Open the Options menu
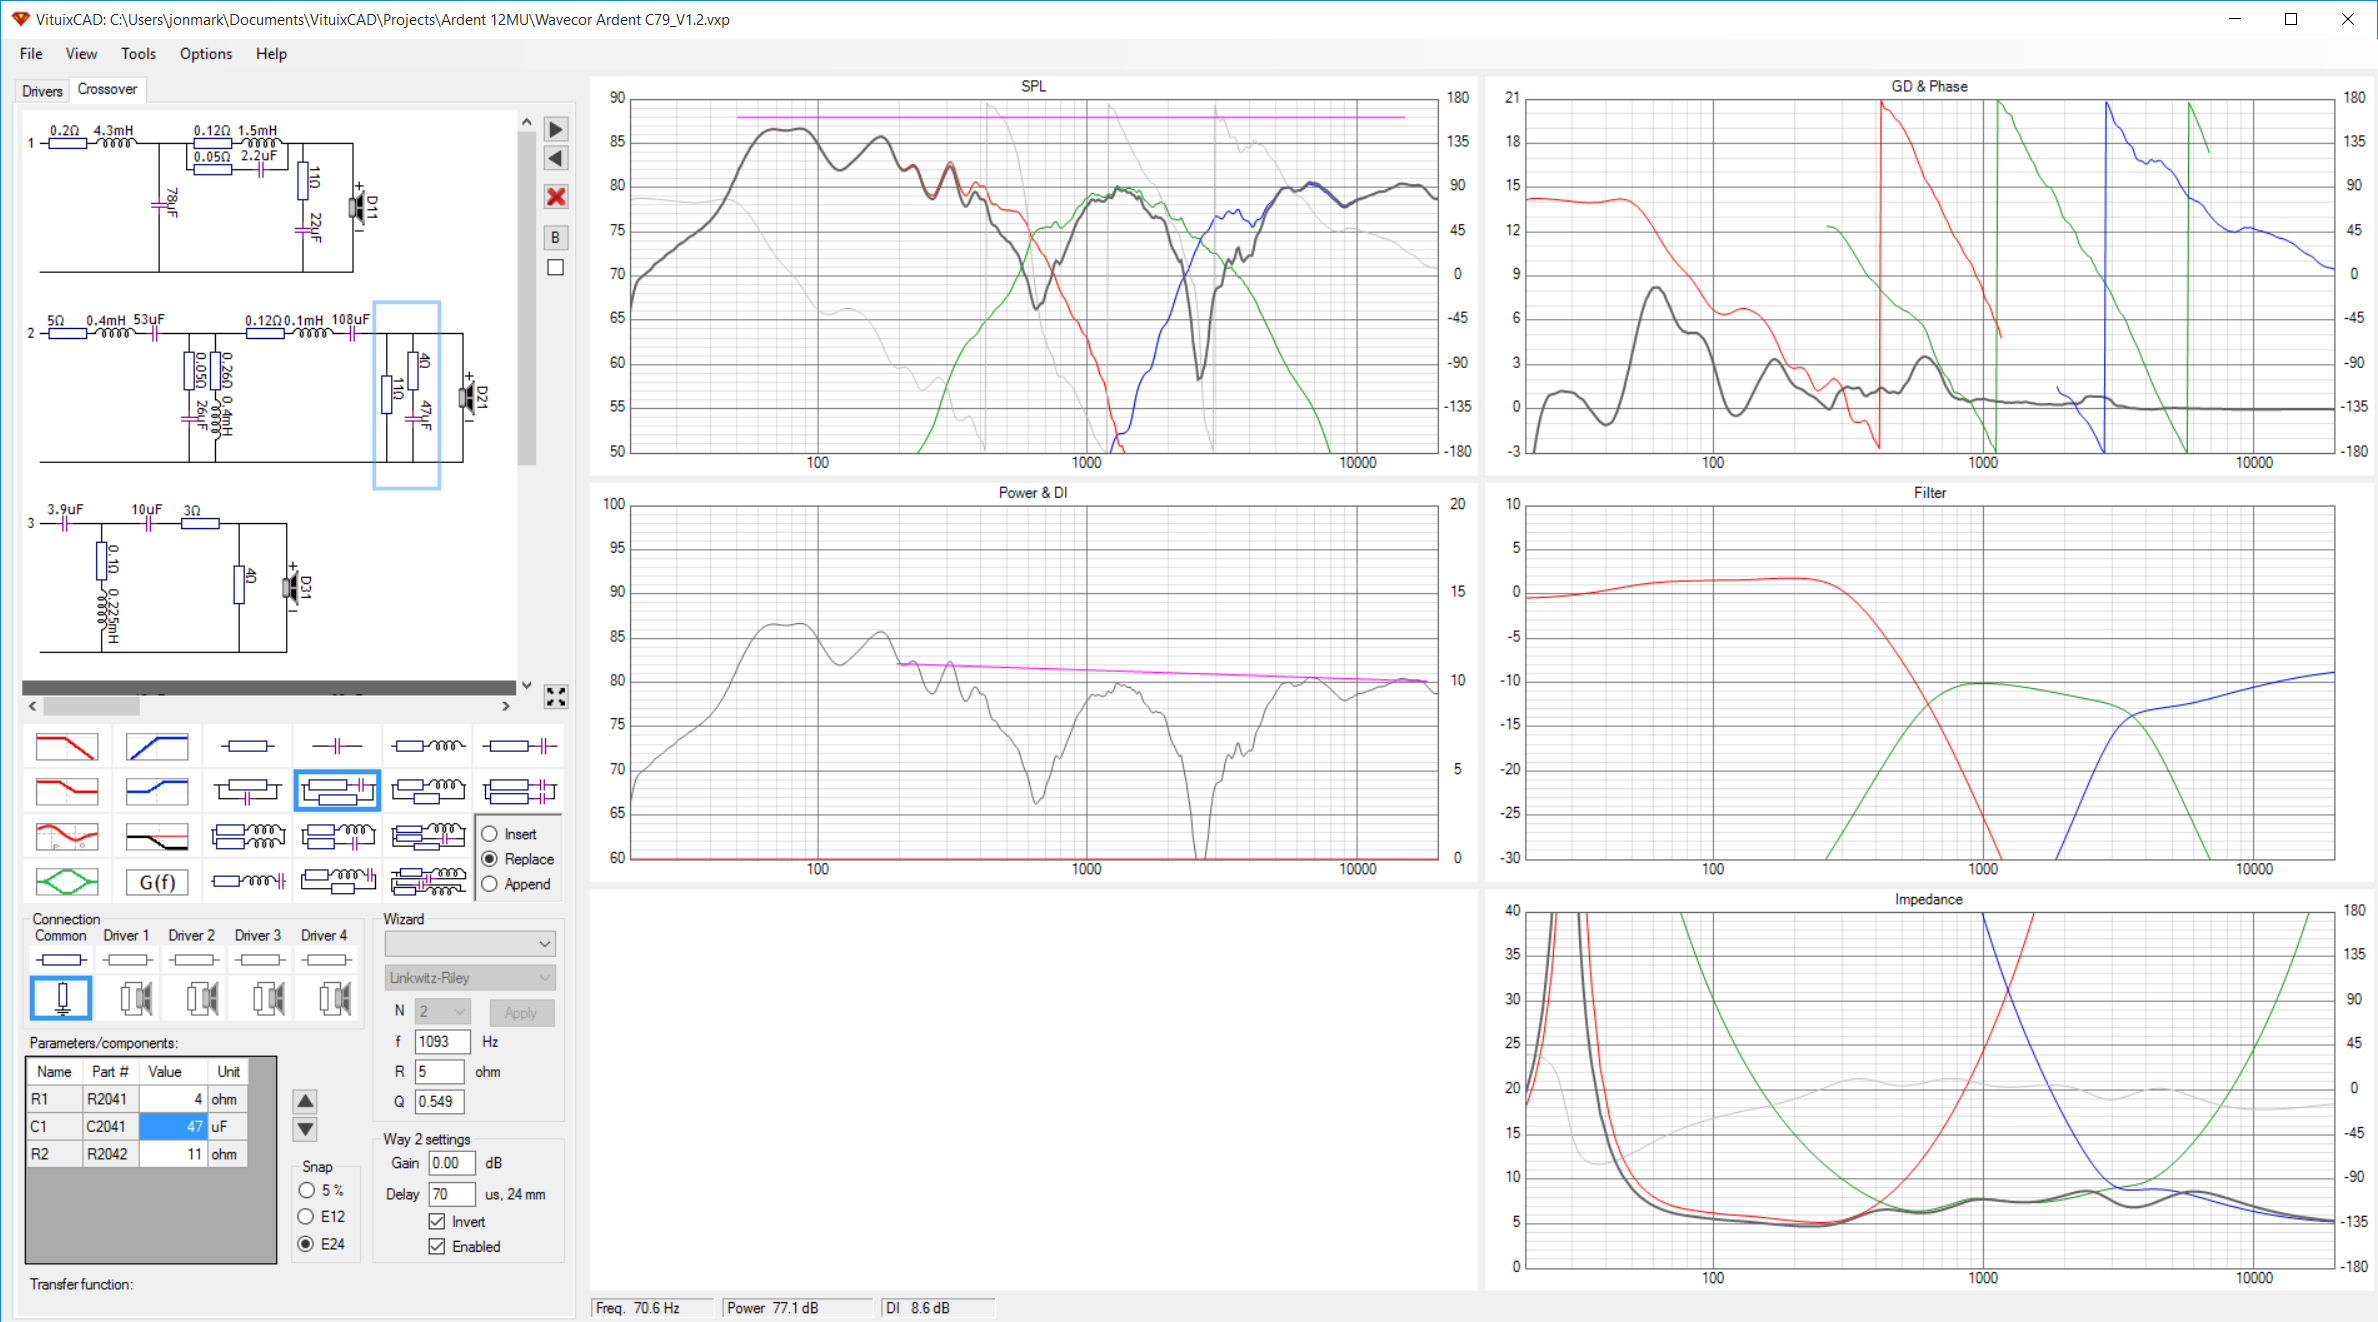Image resolution: width=2378 pixels, height=1322 pixels. tap(206, 54)
